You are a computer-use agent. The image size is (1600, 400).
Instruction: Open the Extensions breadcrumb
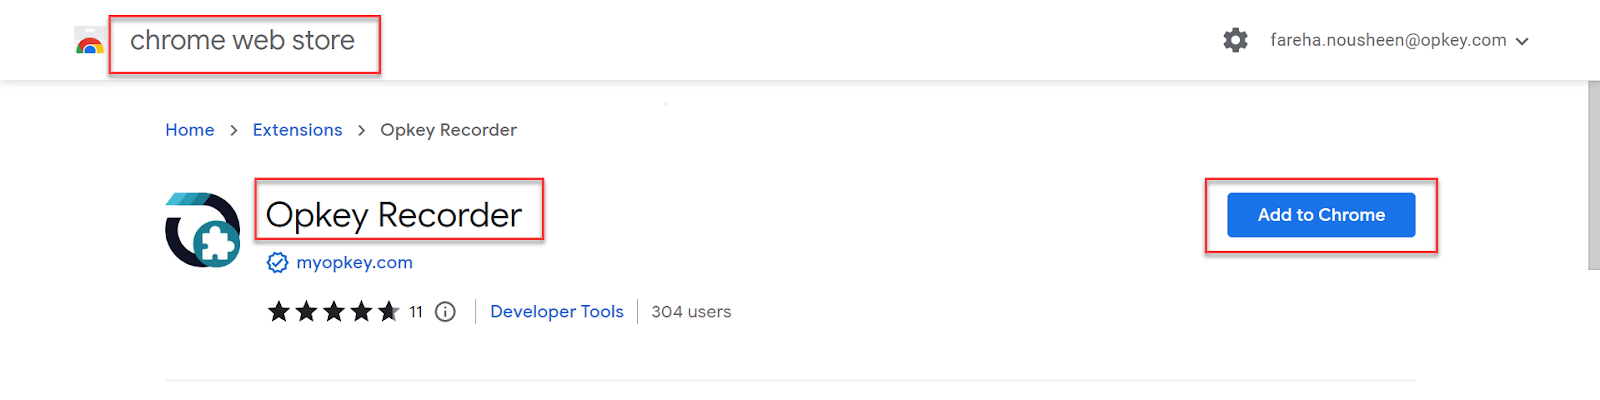(x=297, y=130)
